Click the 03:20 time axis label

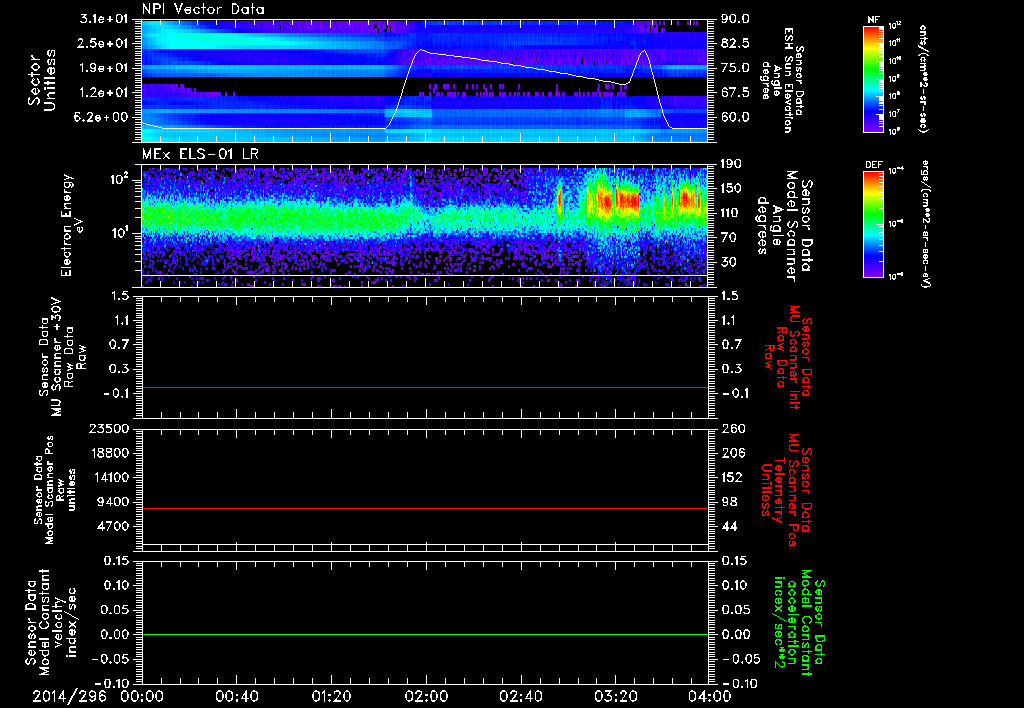pos(615,696)
